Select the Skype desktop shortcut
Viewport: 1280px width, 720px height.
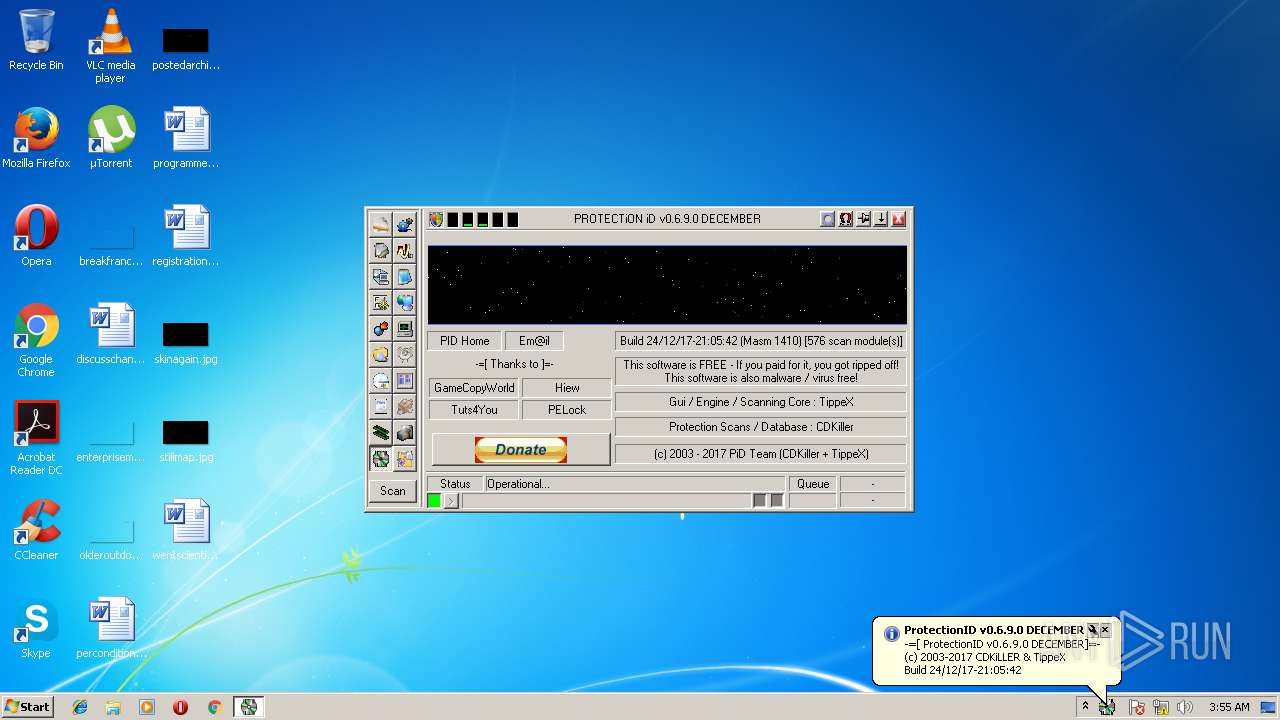tap(36, 628)
